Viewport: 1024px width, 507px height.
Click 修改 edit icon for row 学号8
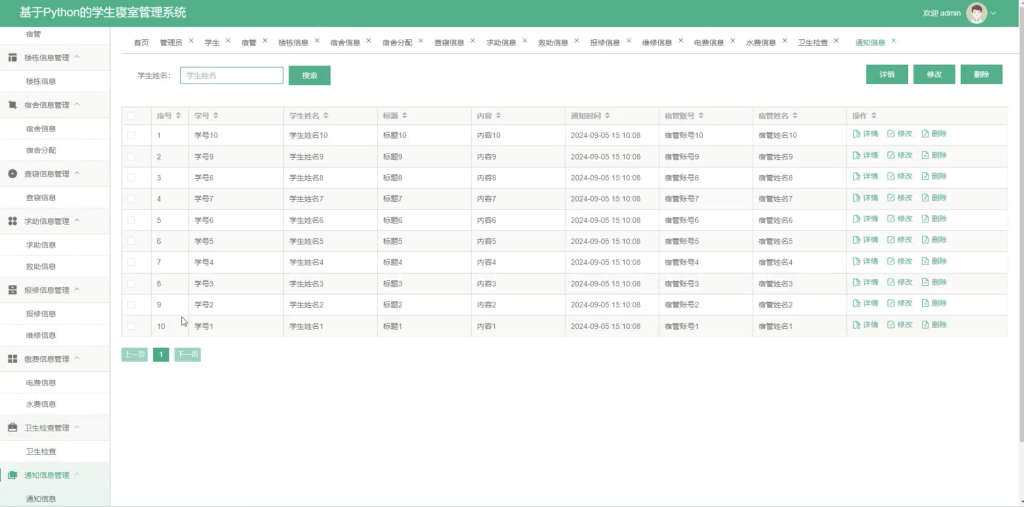click(x=891, y=176)
